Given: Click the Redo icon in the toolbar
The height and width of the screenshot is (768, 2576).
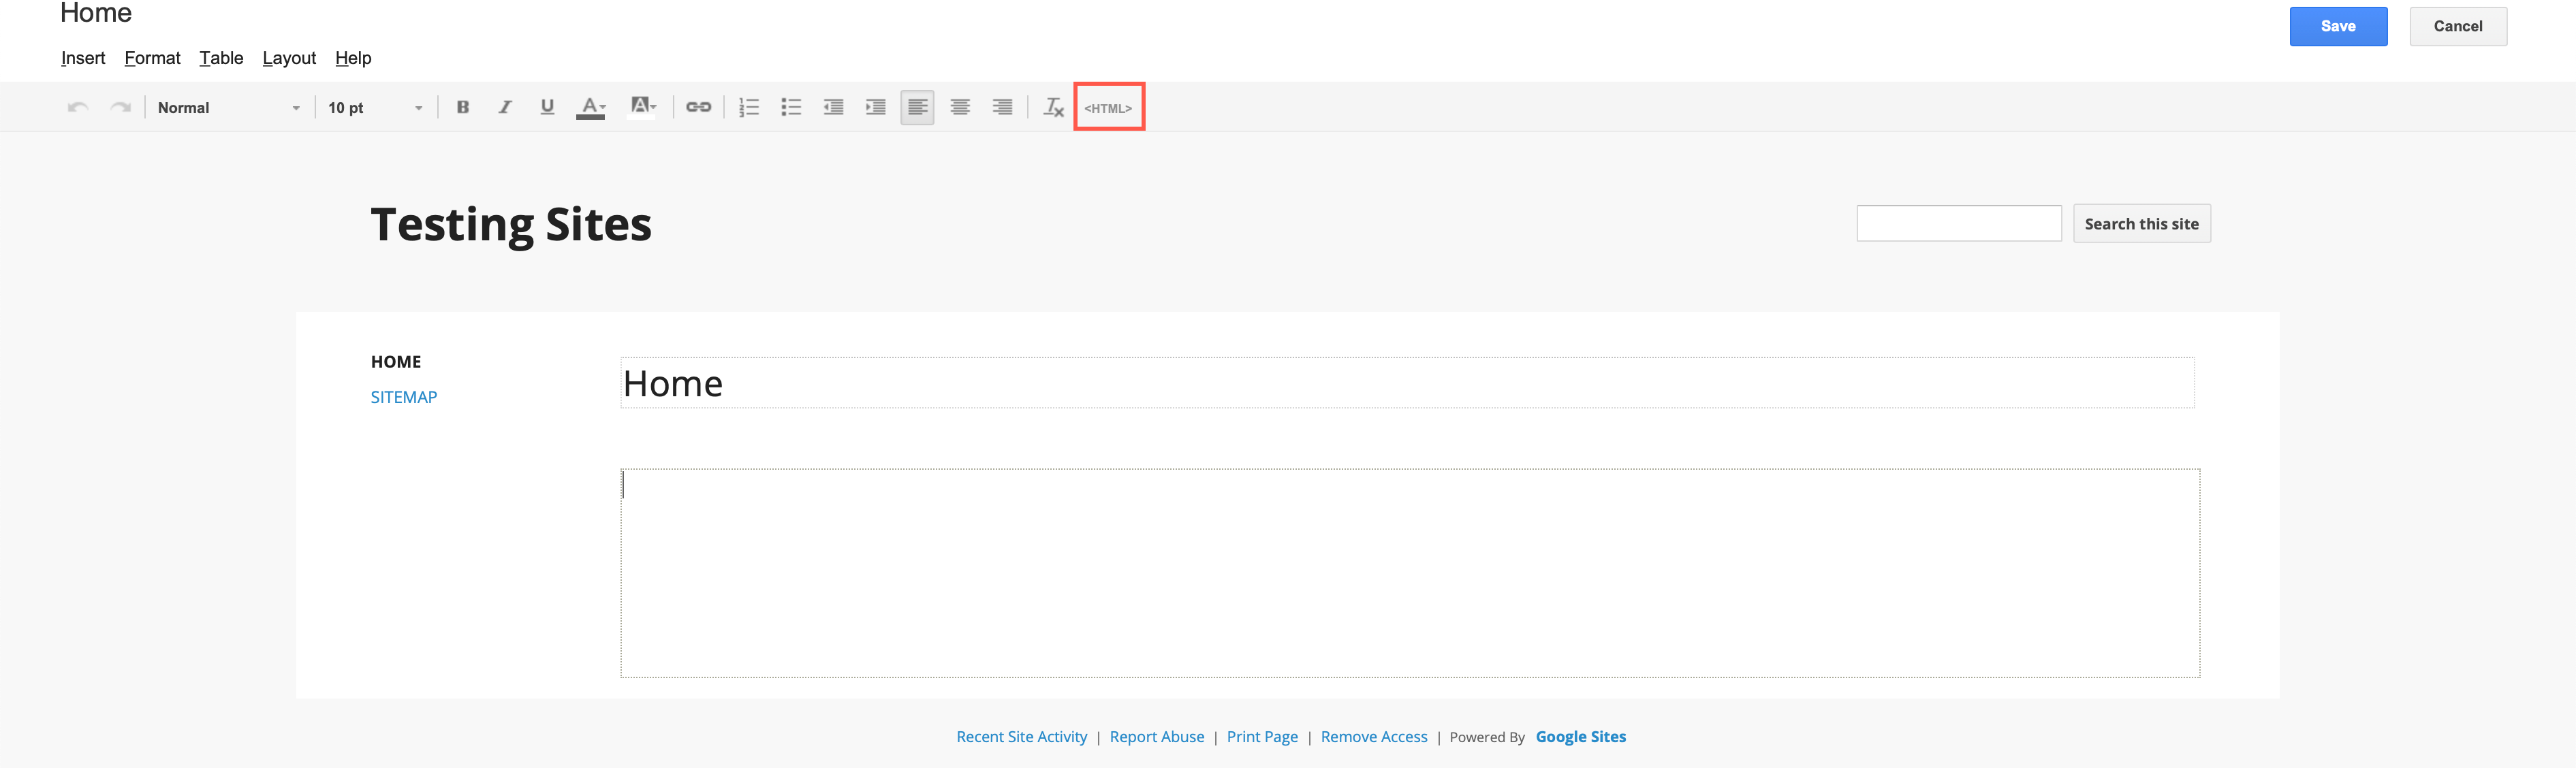Looking at the screenshot, I should [x=120, y=107].
